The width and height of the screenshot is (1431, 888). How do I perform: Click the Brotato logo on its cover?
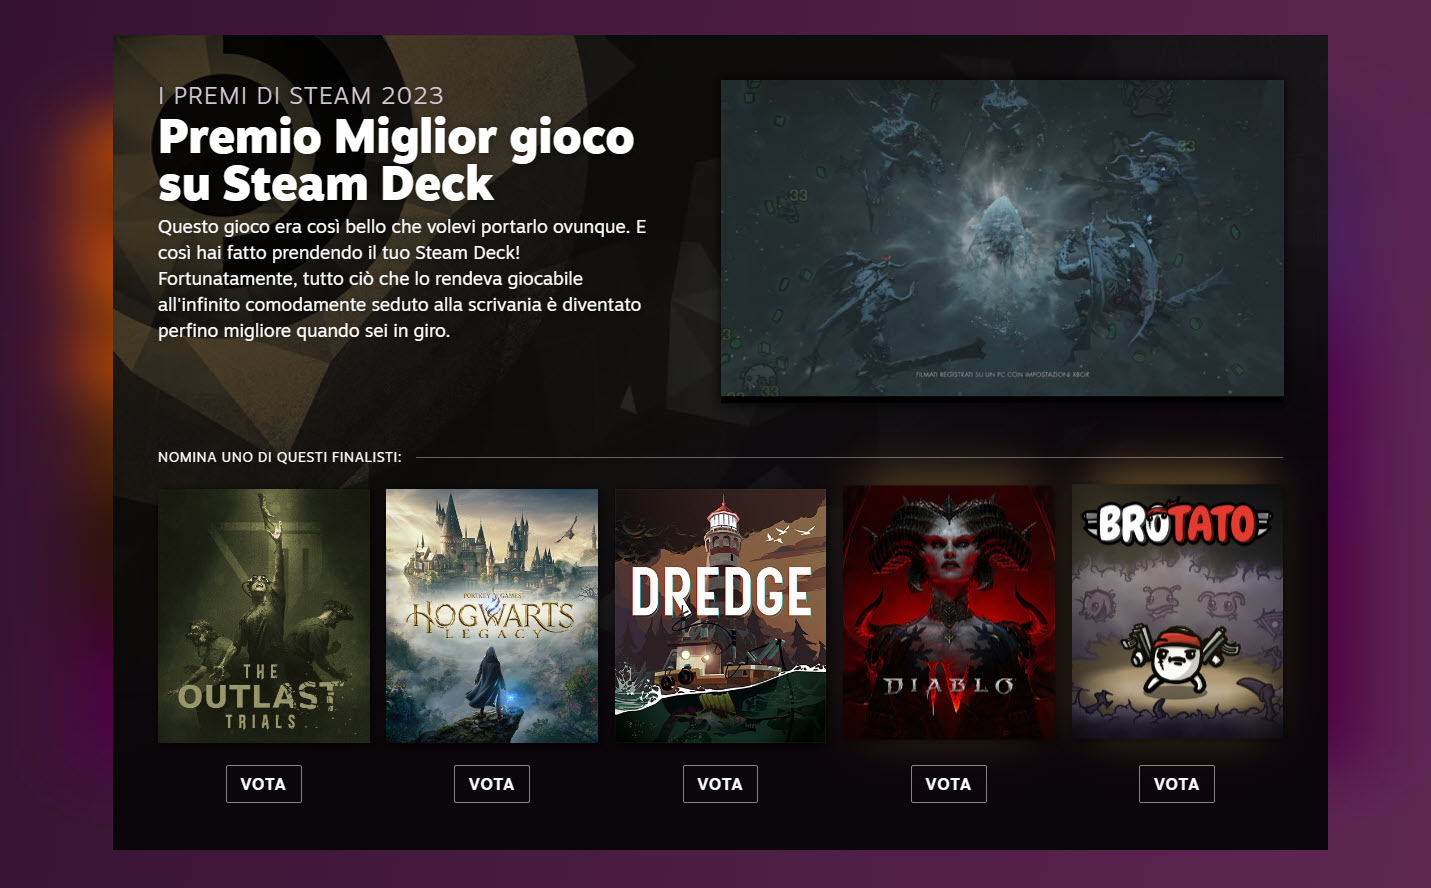coord(1177,523)
